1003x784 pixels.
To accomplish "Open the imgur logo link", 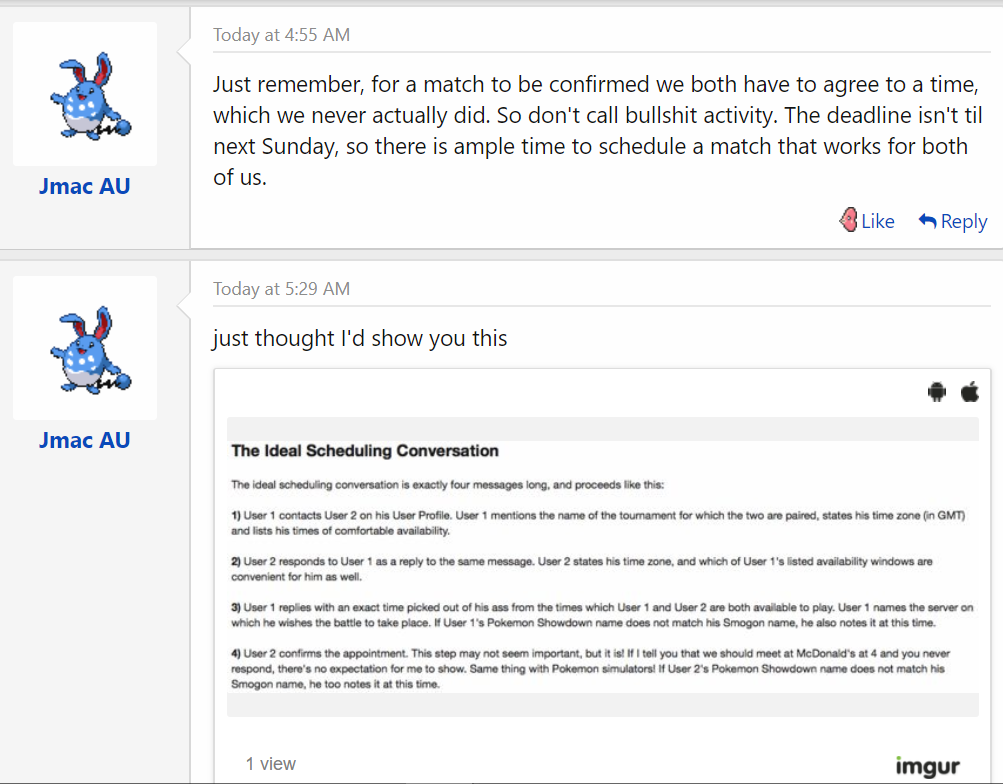I will 927,767.
